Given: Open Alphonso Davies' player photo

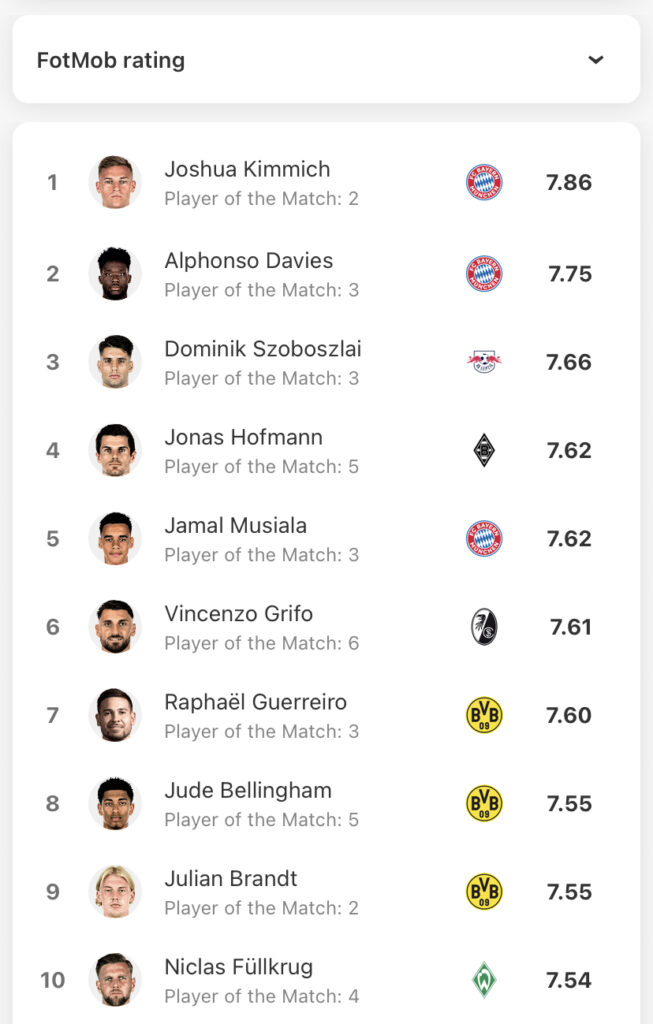Looking at the screenshot, I should [x=115, y=274].
